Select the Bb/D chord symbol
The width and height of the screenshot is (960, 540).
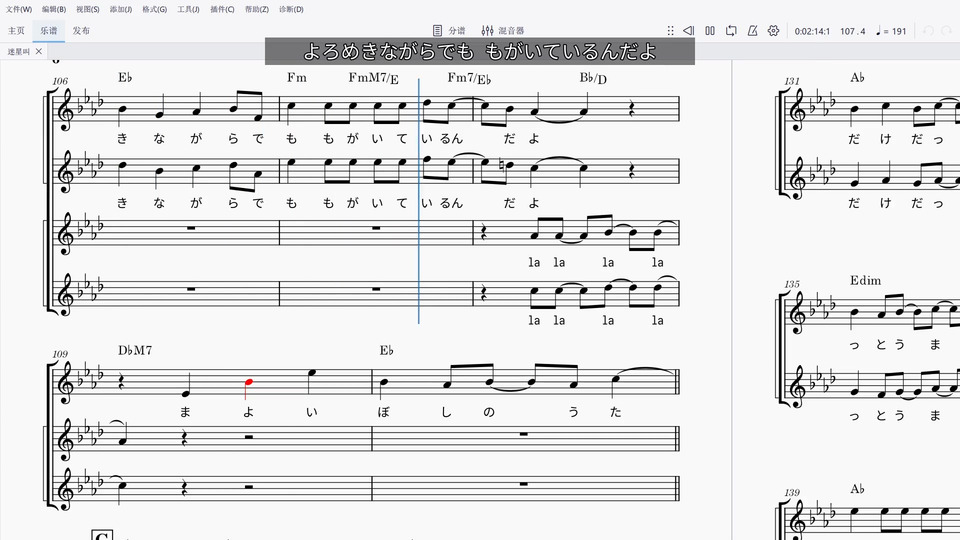[593, 78]
